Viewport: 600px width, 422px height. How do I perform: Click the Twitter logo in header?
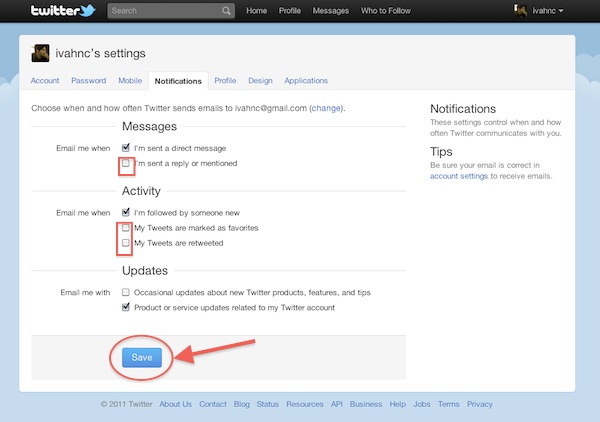63,10
